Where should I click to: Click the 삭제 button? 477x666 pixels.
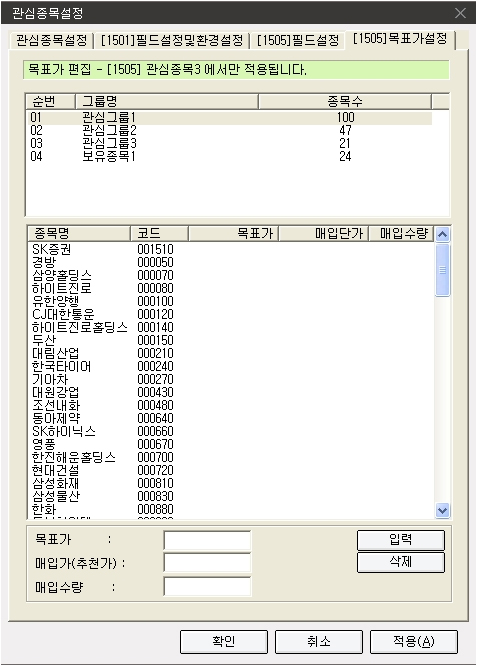pyautogui.click(x=401, y=562)
